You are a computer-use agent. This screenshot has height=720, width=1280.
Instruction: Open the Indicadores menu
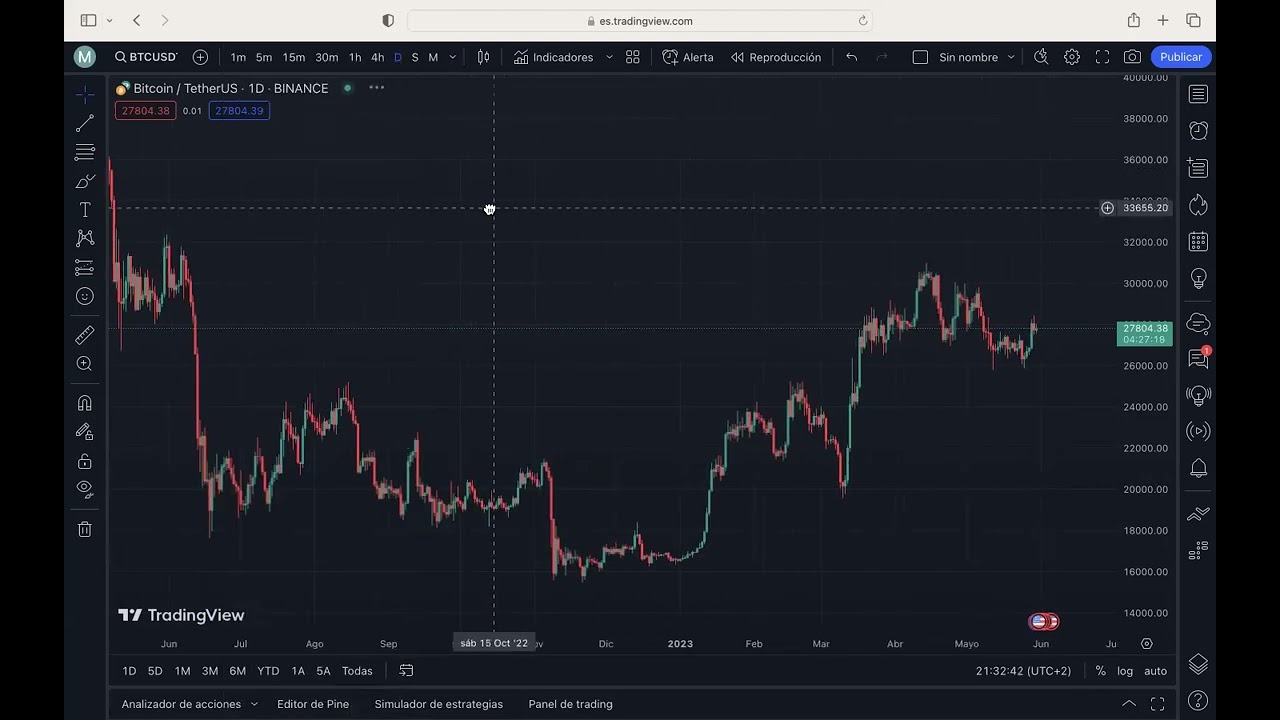554,57
